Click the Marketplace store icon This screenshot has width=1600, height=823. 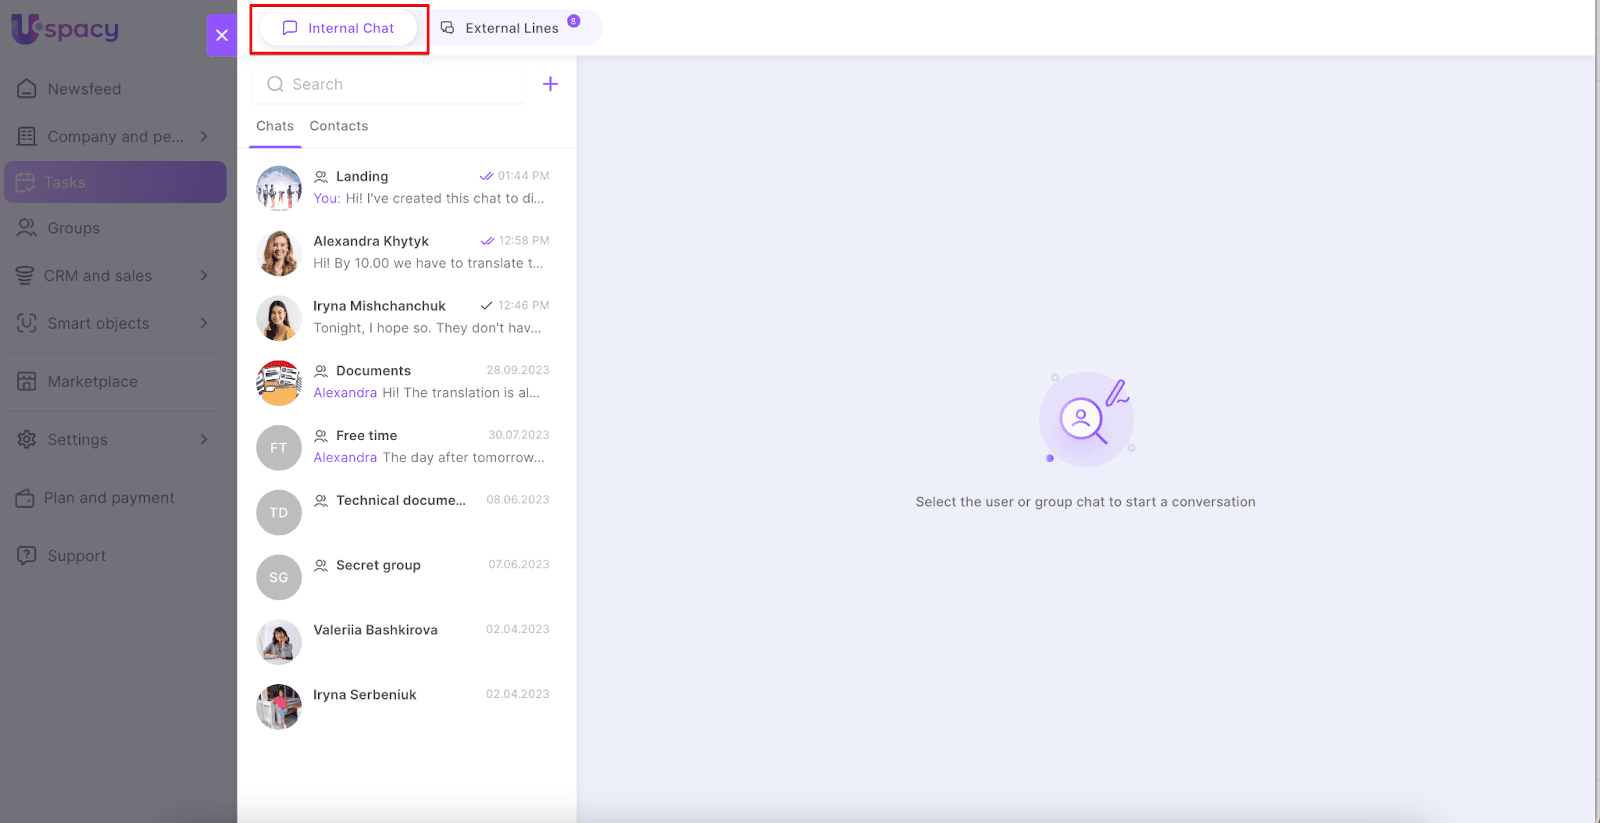click(x=27, y=381)
